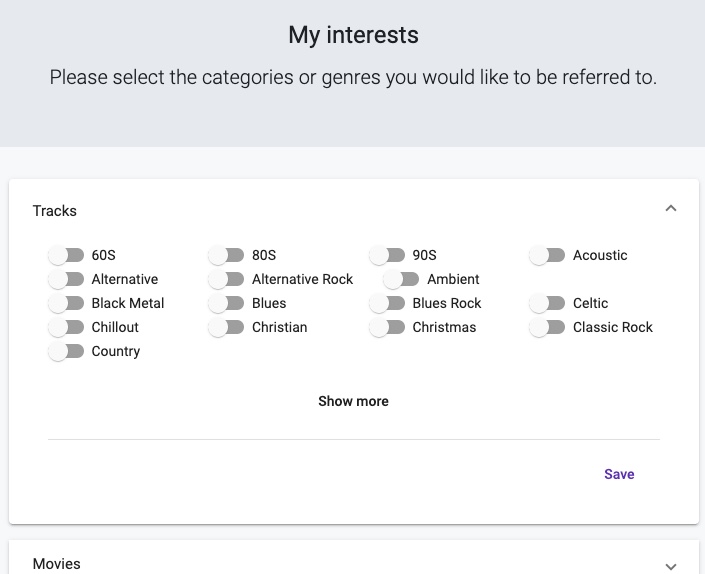
Task: Switch on the Celtic toggle
Action: 548,303
